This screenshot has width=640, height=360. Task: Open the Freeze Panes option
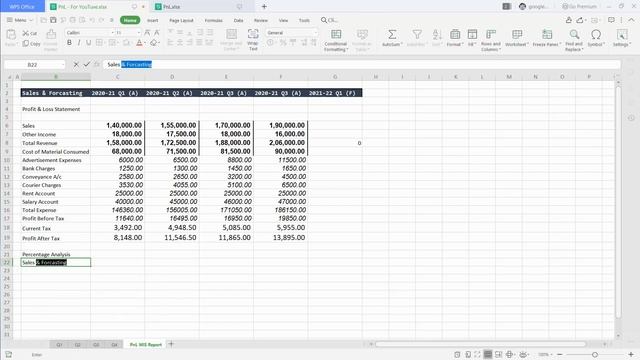547,38
